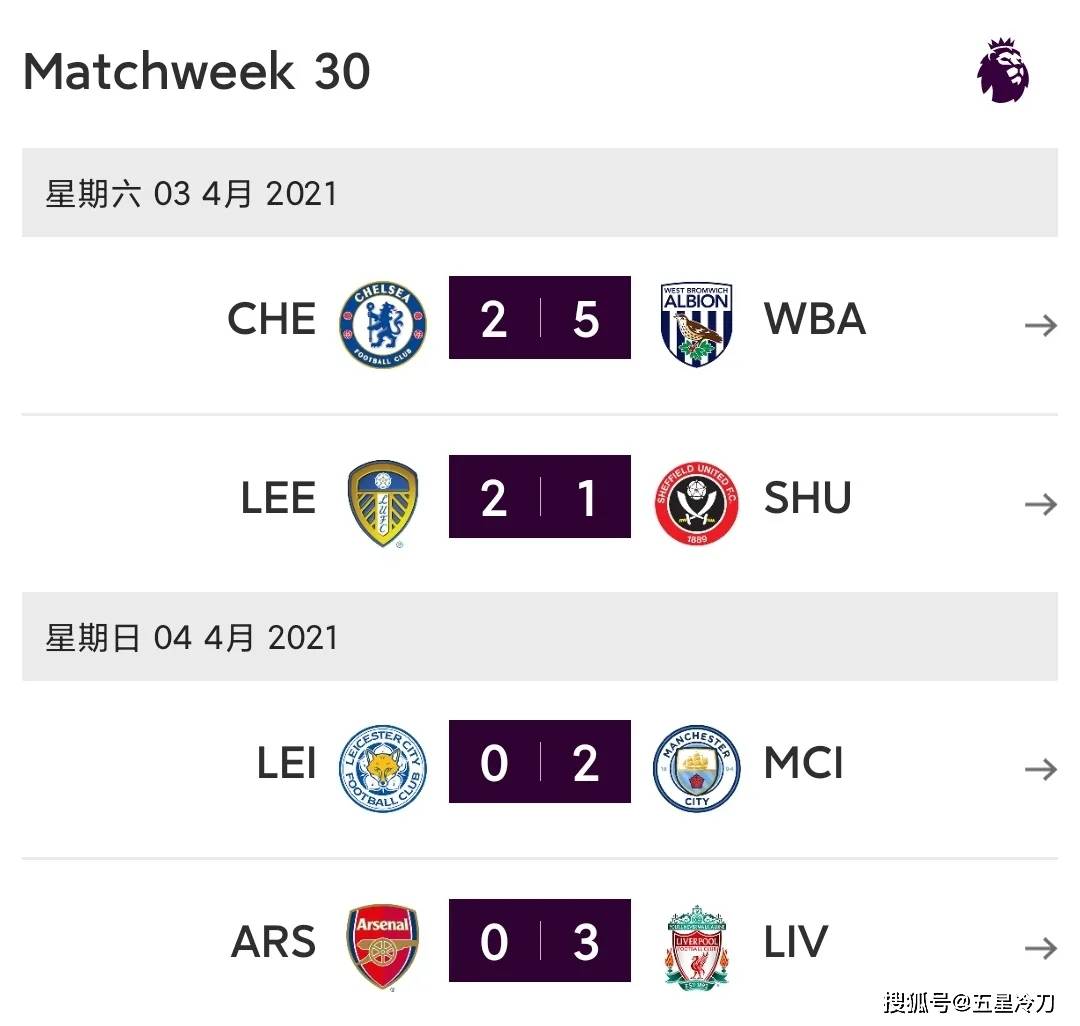Select the Leicester City fox crest
The image size is (1080, 1026).
(x=383, y=768)
